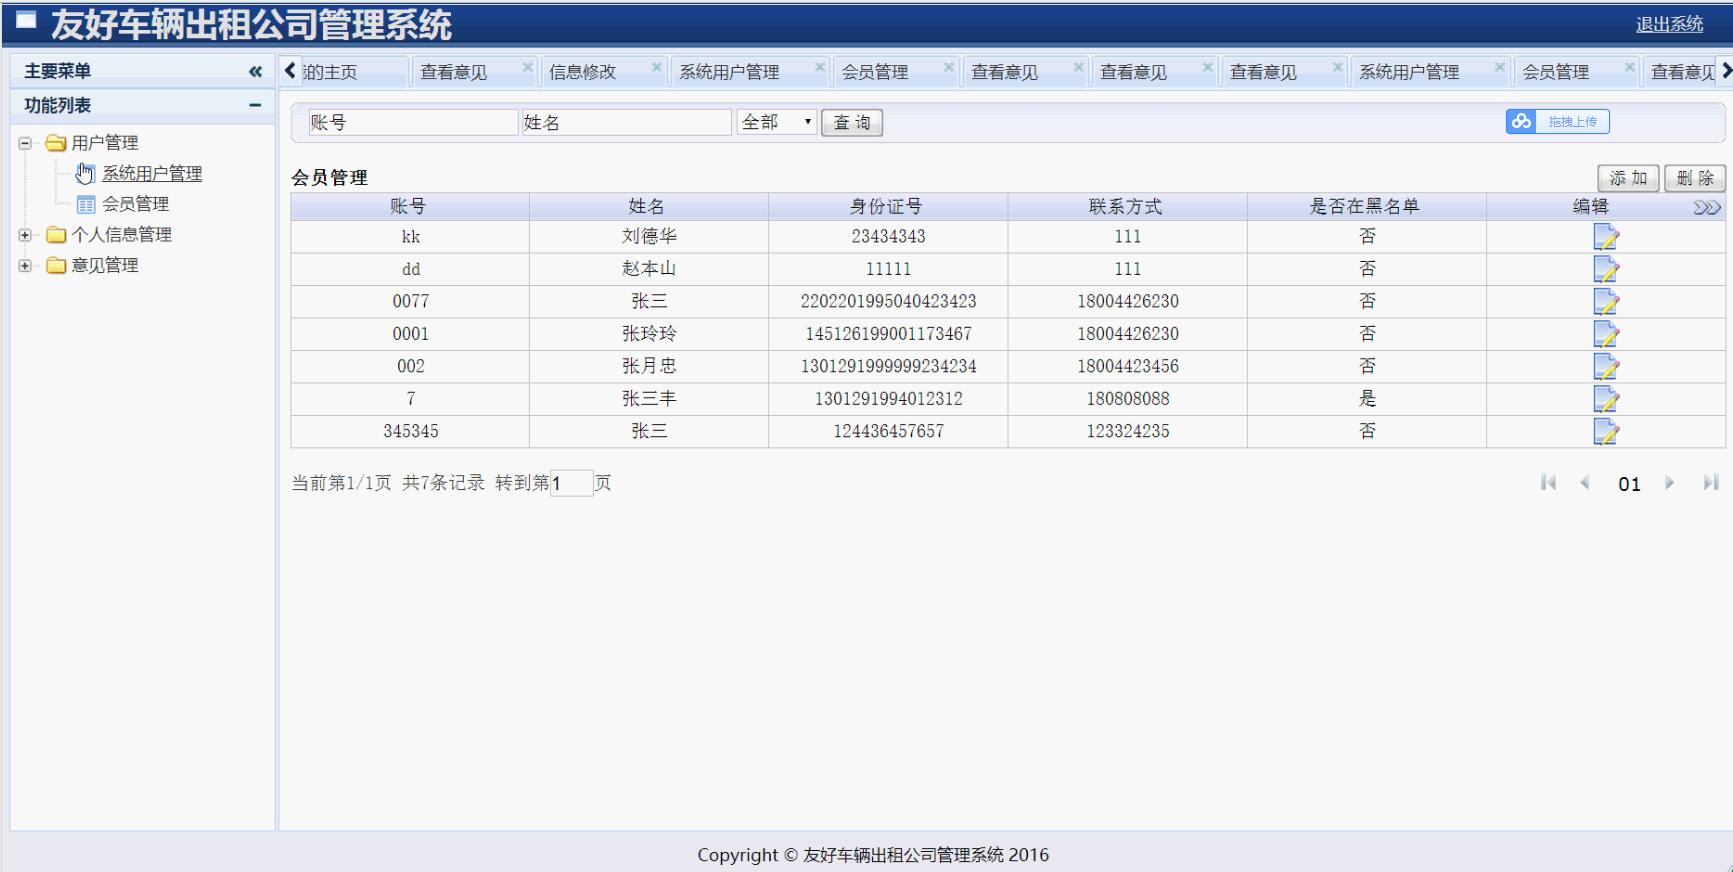1733x872 pixels.
Task: Close the 信息修改 tab
Action: pyautogui.click(x=657, y=67)
